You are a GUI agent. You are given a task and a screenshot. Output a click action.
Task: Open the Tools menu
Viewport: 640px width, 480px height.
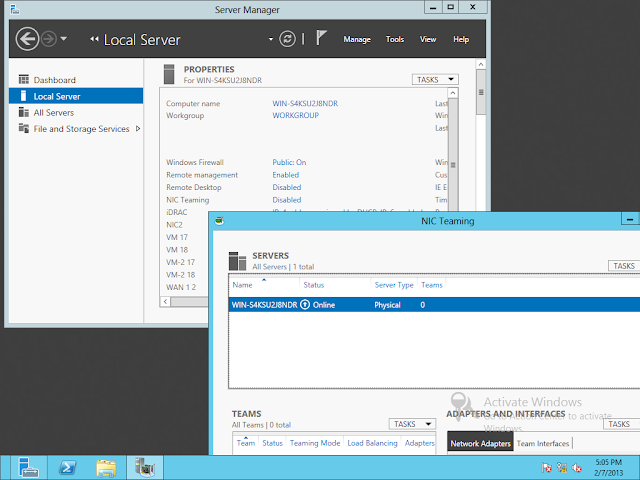395,39
